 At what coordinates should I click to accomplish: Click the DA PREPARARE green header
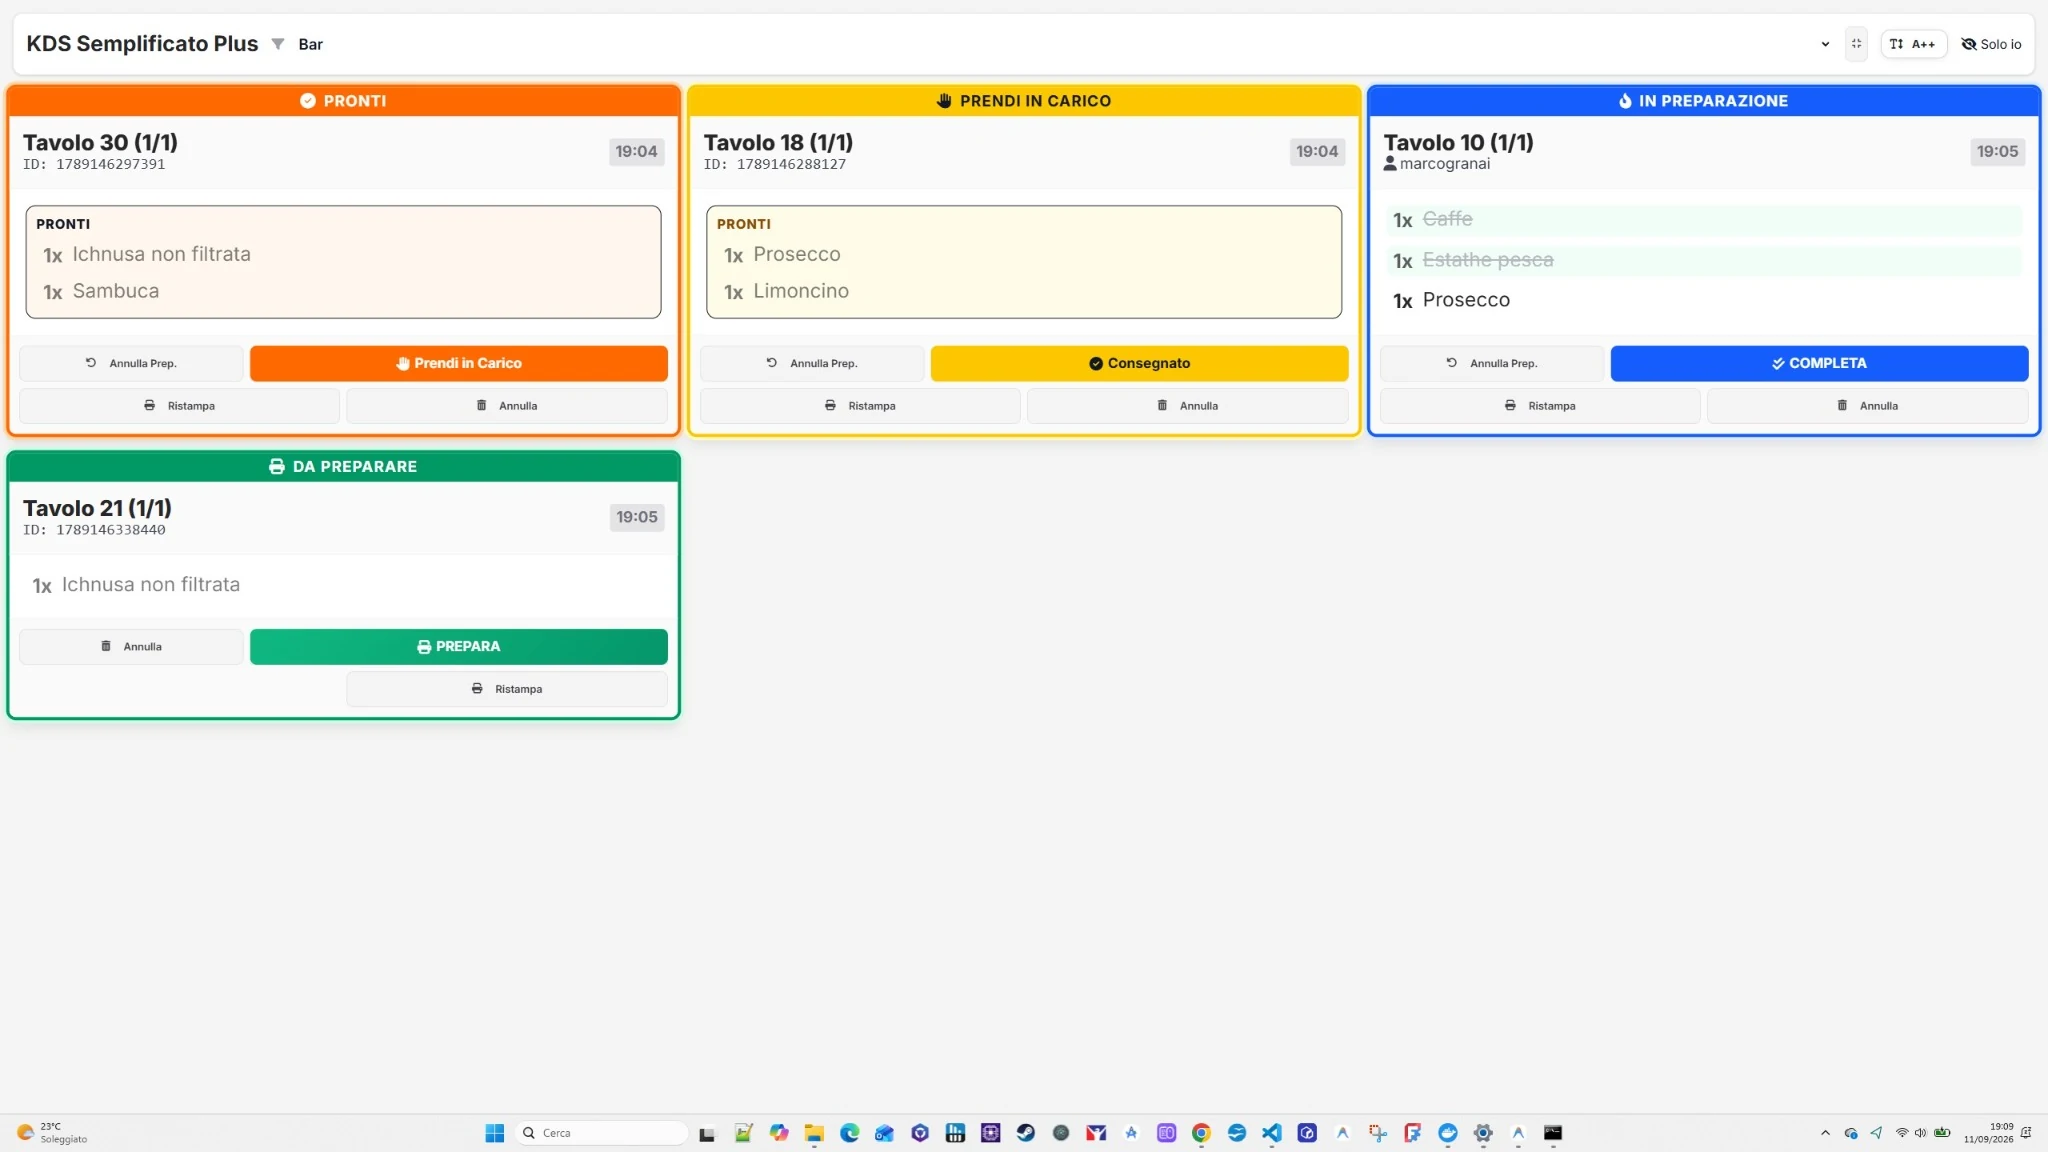coord(343,467)
